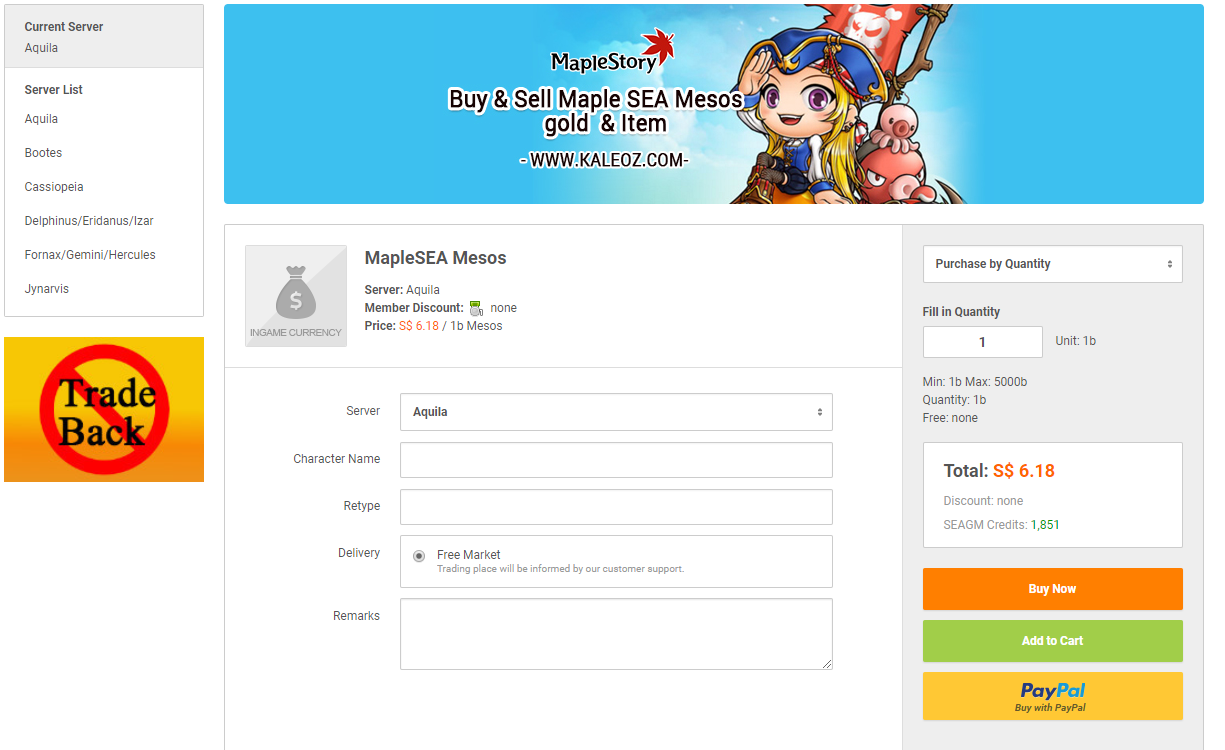The image size is (1225, 750).
Task: Focus the Character Name input field
Action: (x=616, y=460)
